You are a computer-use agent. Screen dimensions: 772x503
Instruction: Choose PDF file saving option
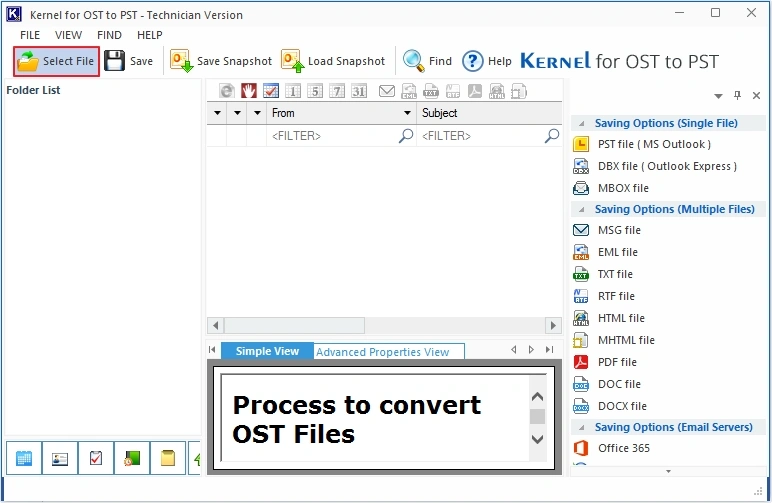click(605, 362)
